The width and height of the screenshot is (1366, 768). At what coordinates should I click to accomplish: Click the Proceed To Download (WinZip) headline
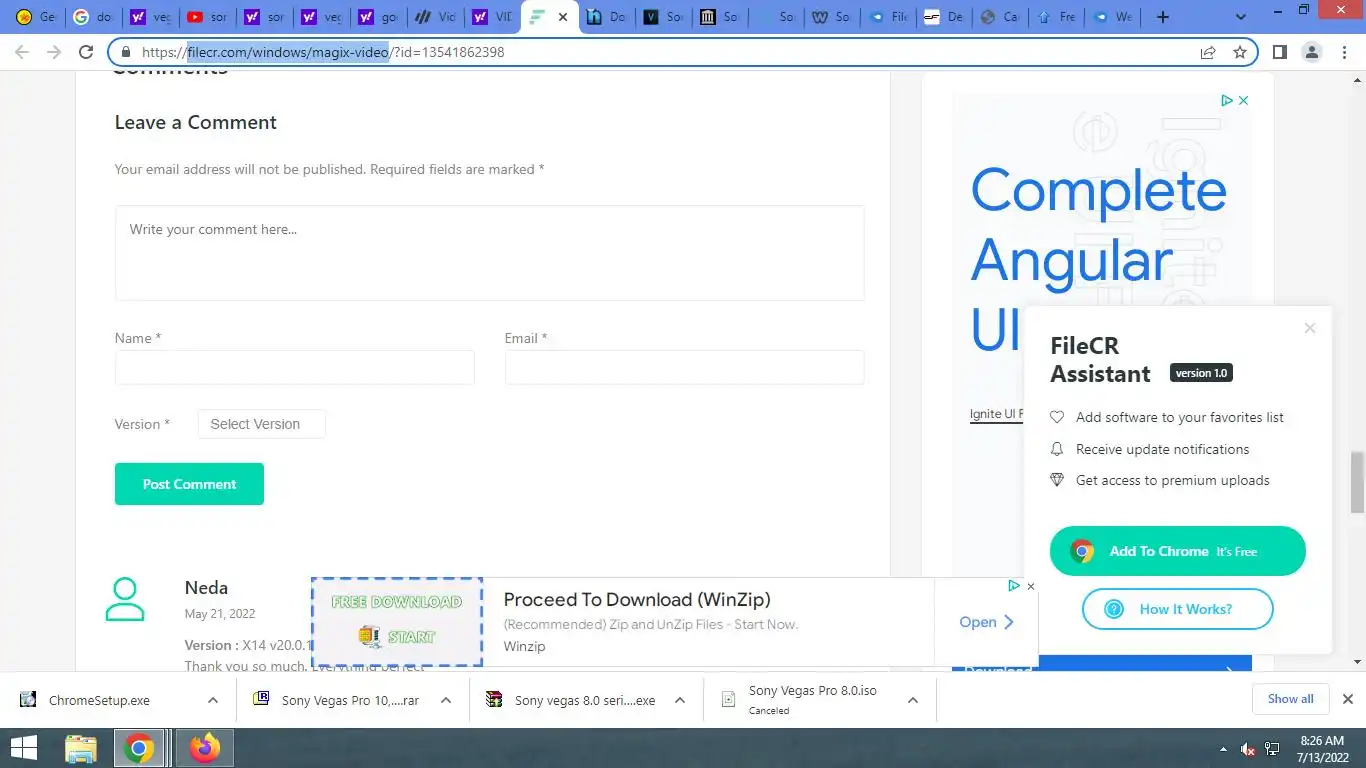click(x=637, y=599)
